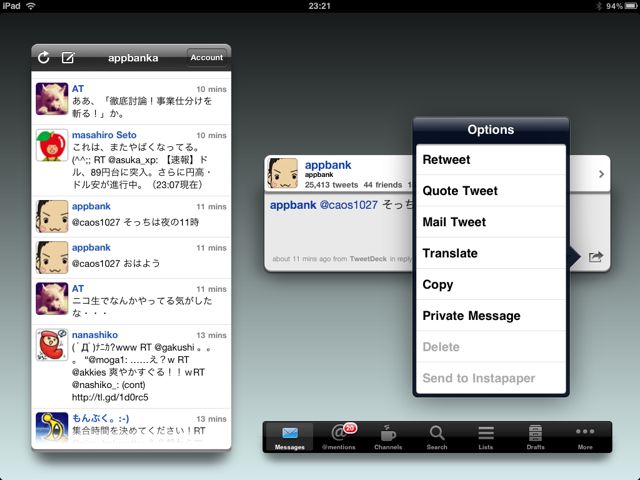
Task: Tap もんぷく avatar in timeline
Action: (x=52, y=427)
